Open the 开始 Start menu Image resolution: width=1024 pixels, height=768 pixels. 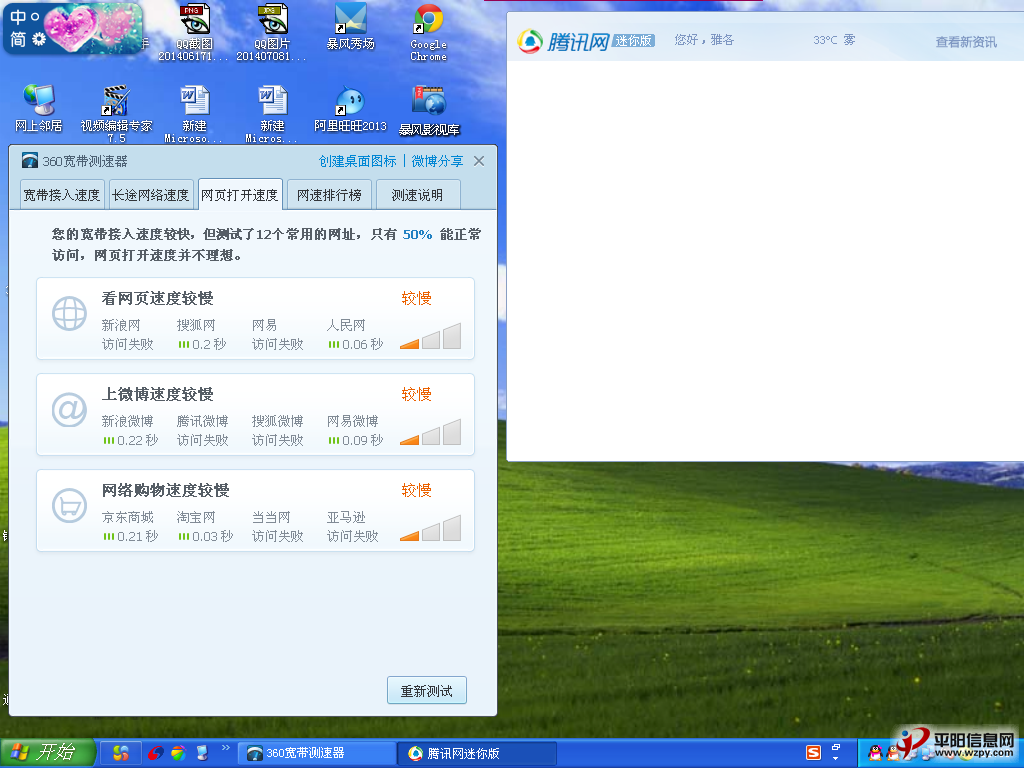click(48, 753)
